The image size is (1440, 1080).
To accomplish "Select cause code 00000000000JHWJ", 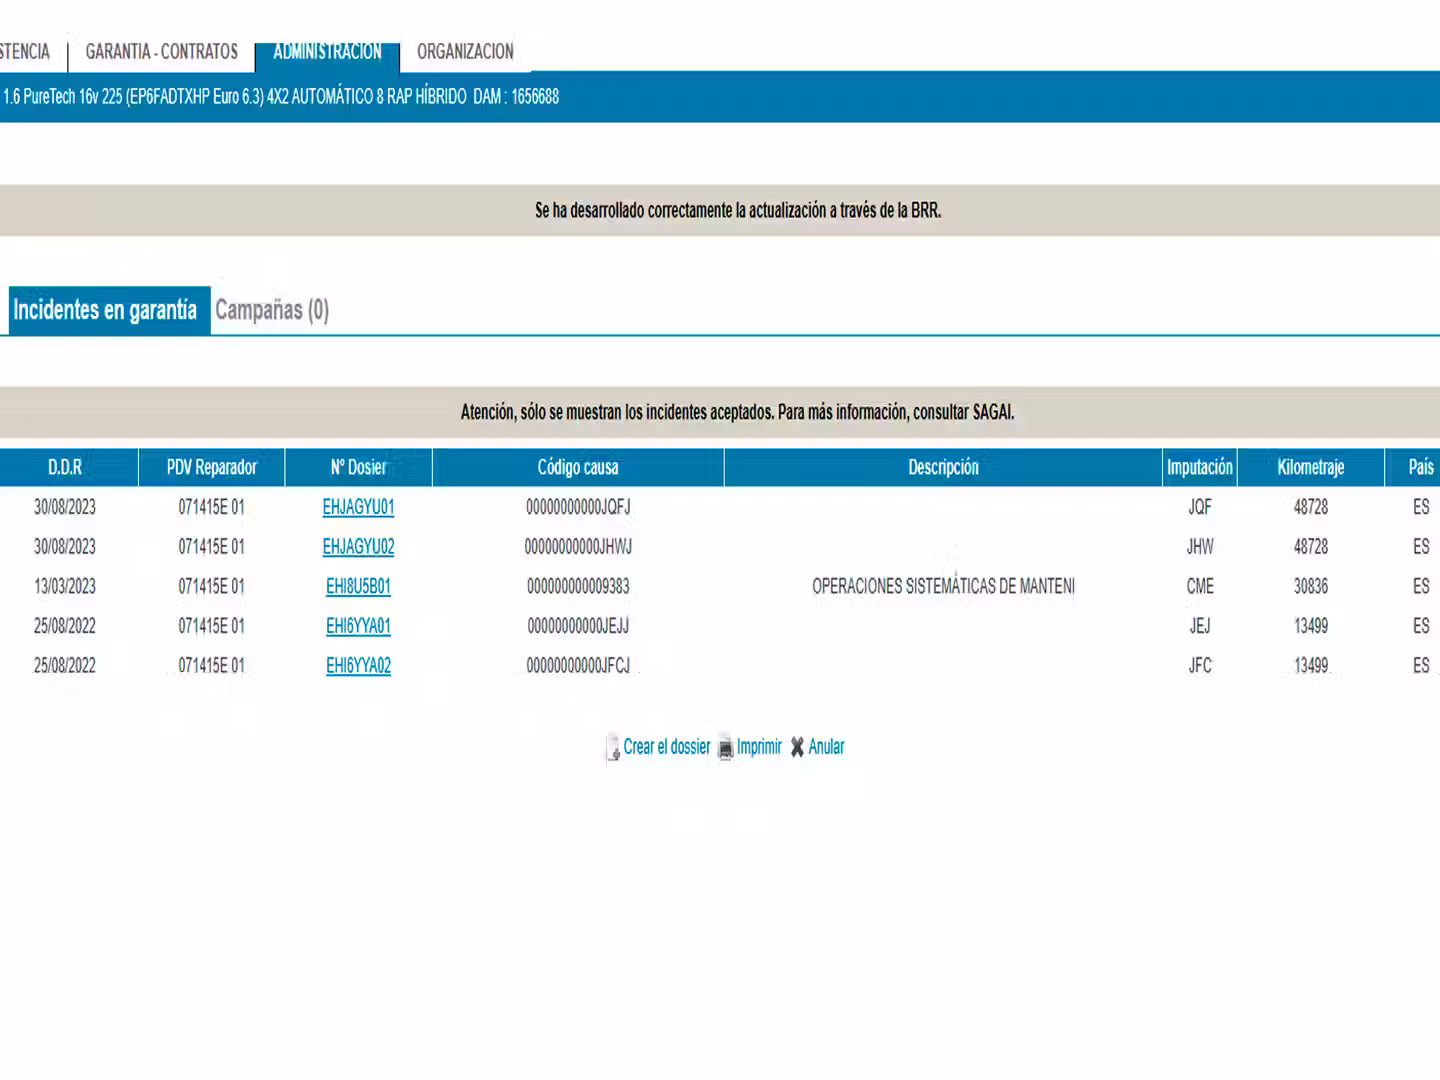I will coord(578,547).
